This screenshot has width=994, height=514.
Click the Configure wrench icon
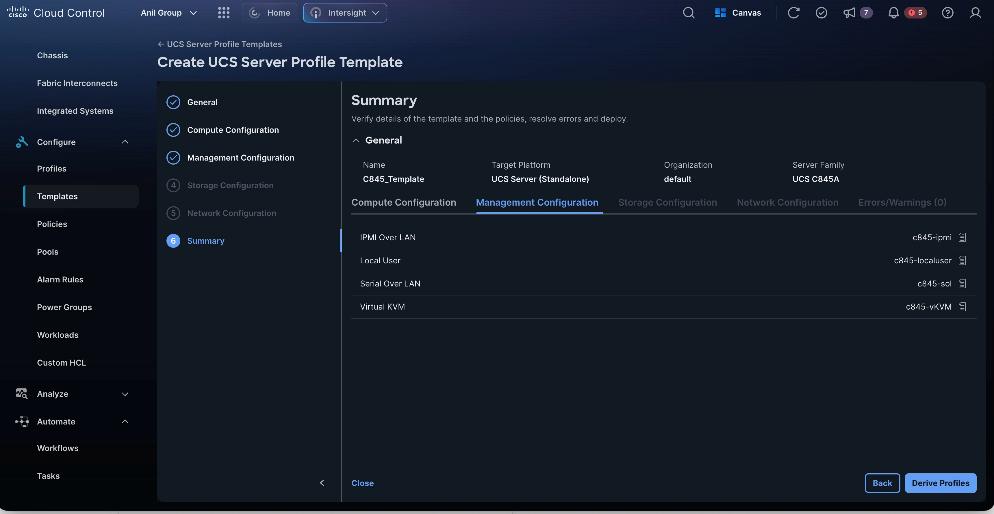pyautogui.click(x=22, y=142)
